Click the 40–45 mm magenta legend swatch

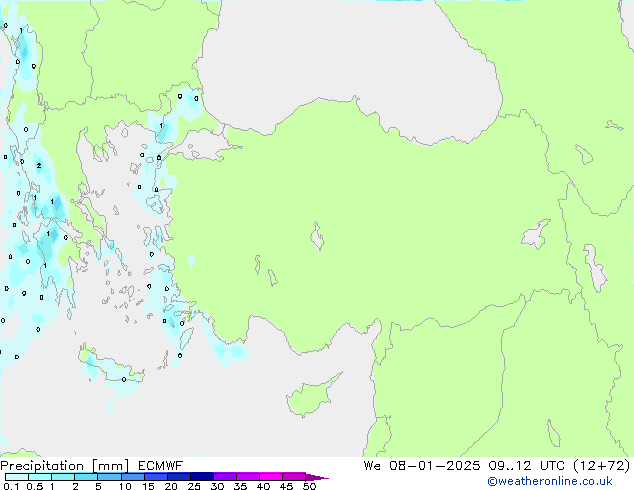coord(271,477)
